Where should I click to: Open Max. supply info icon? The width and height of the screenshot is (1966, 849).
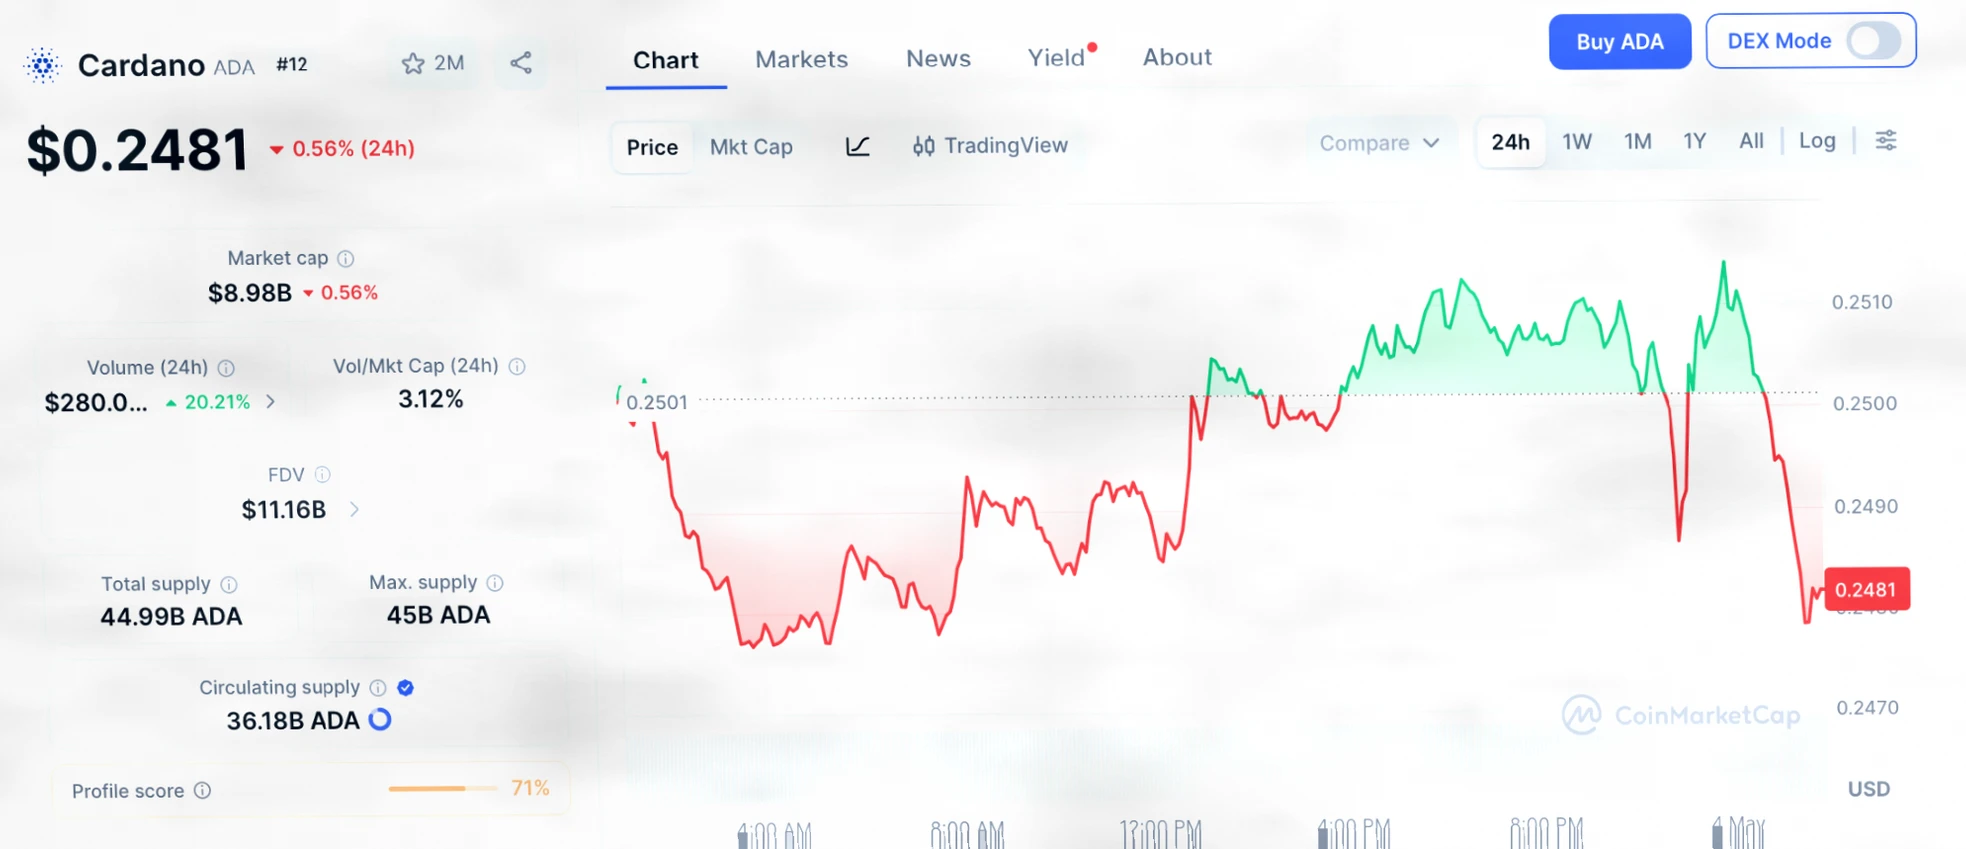[495, 583]
